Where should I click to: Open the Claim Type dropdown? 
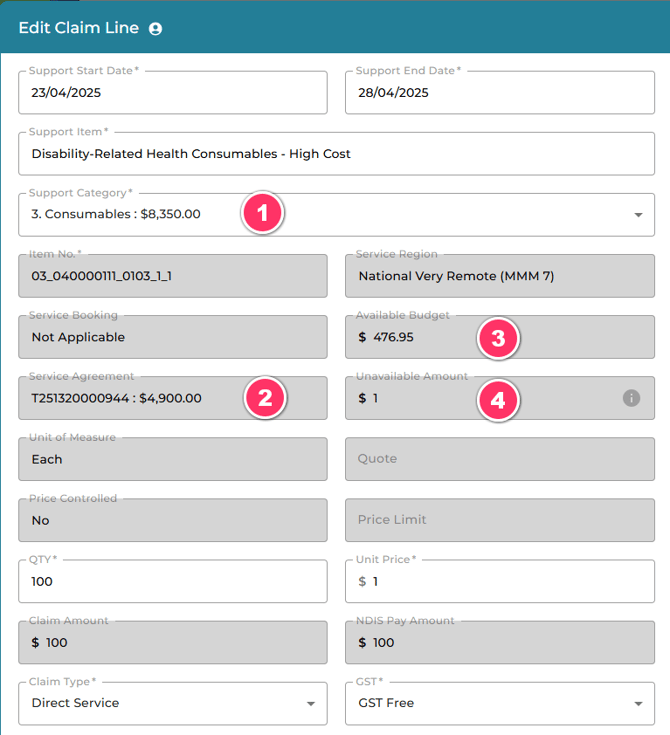pyautogui.click(x=173, y=703)
